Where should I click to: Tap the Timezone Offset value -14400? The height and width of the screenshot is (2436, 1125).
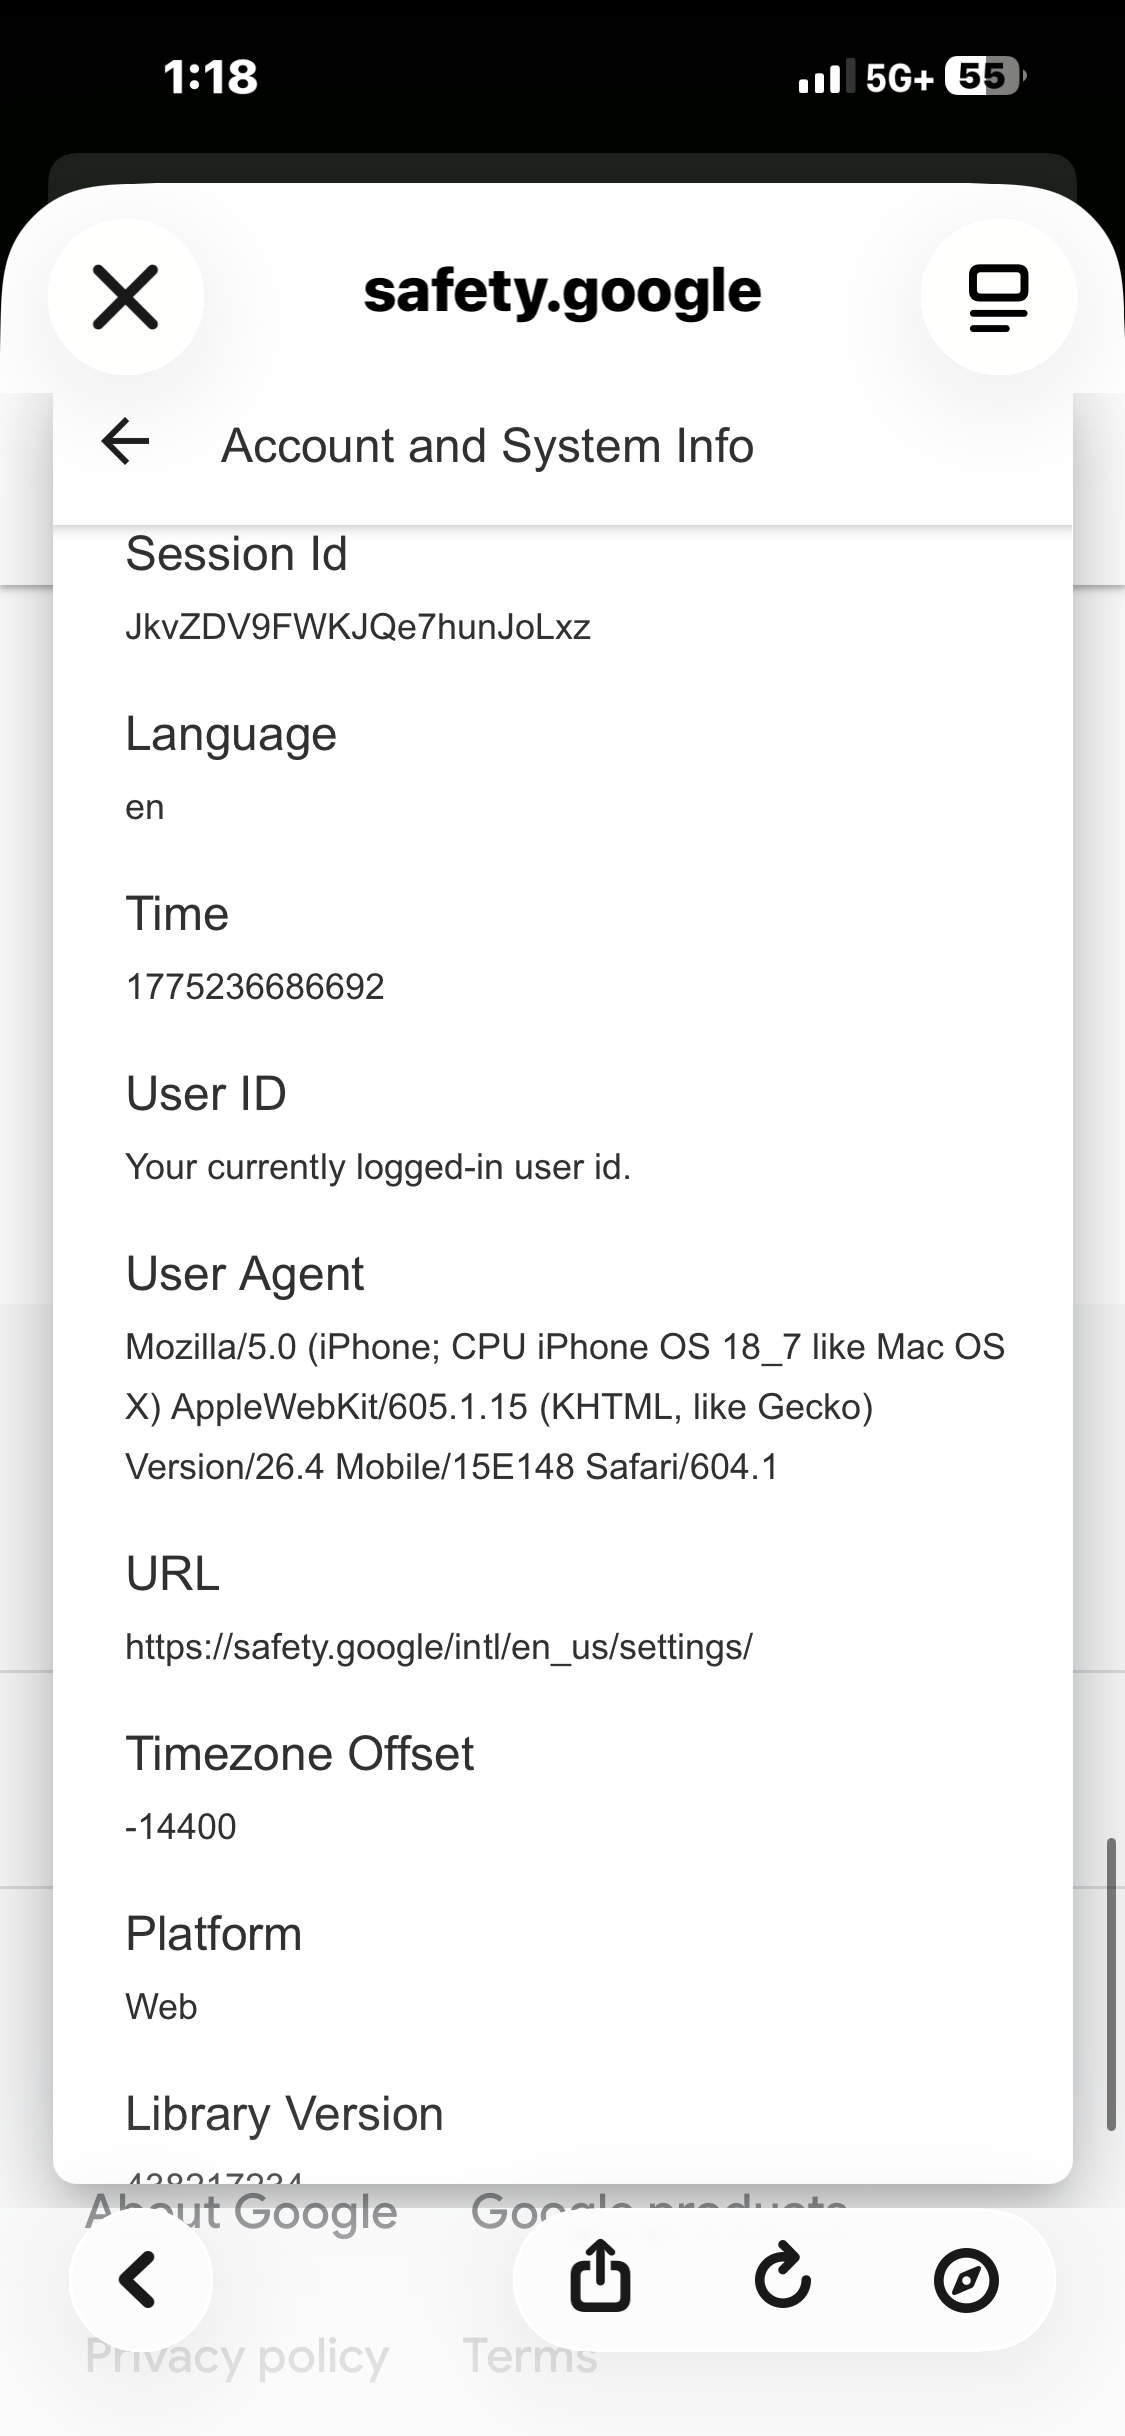click(181, 1827)
